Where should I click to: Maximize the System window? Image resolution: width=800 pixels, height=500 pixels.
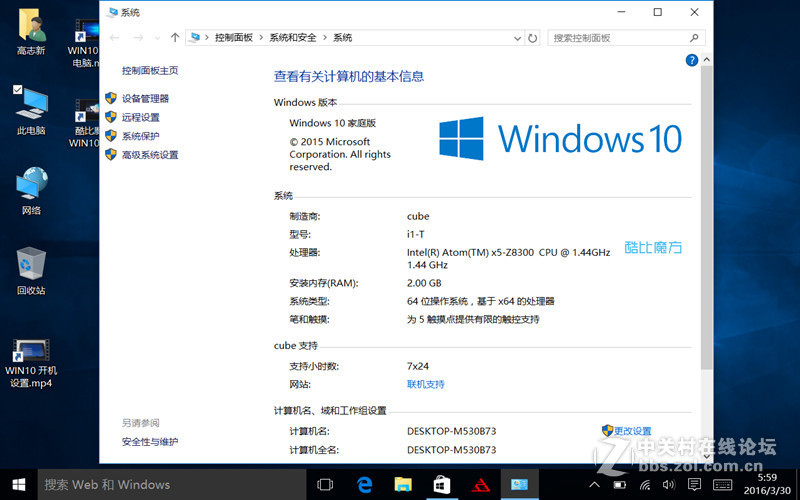658,12
